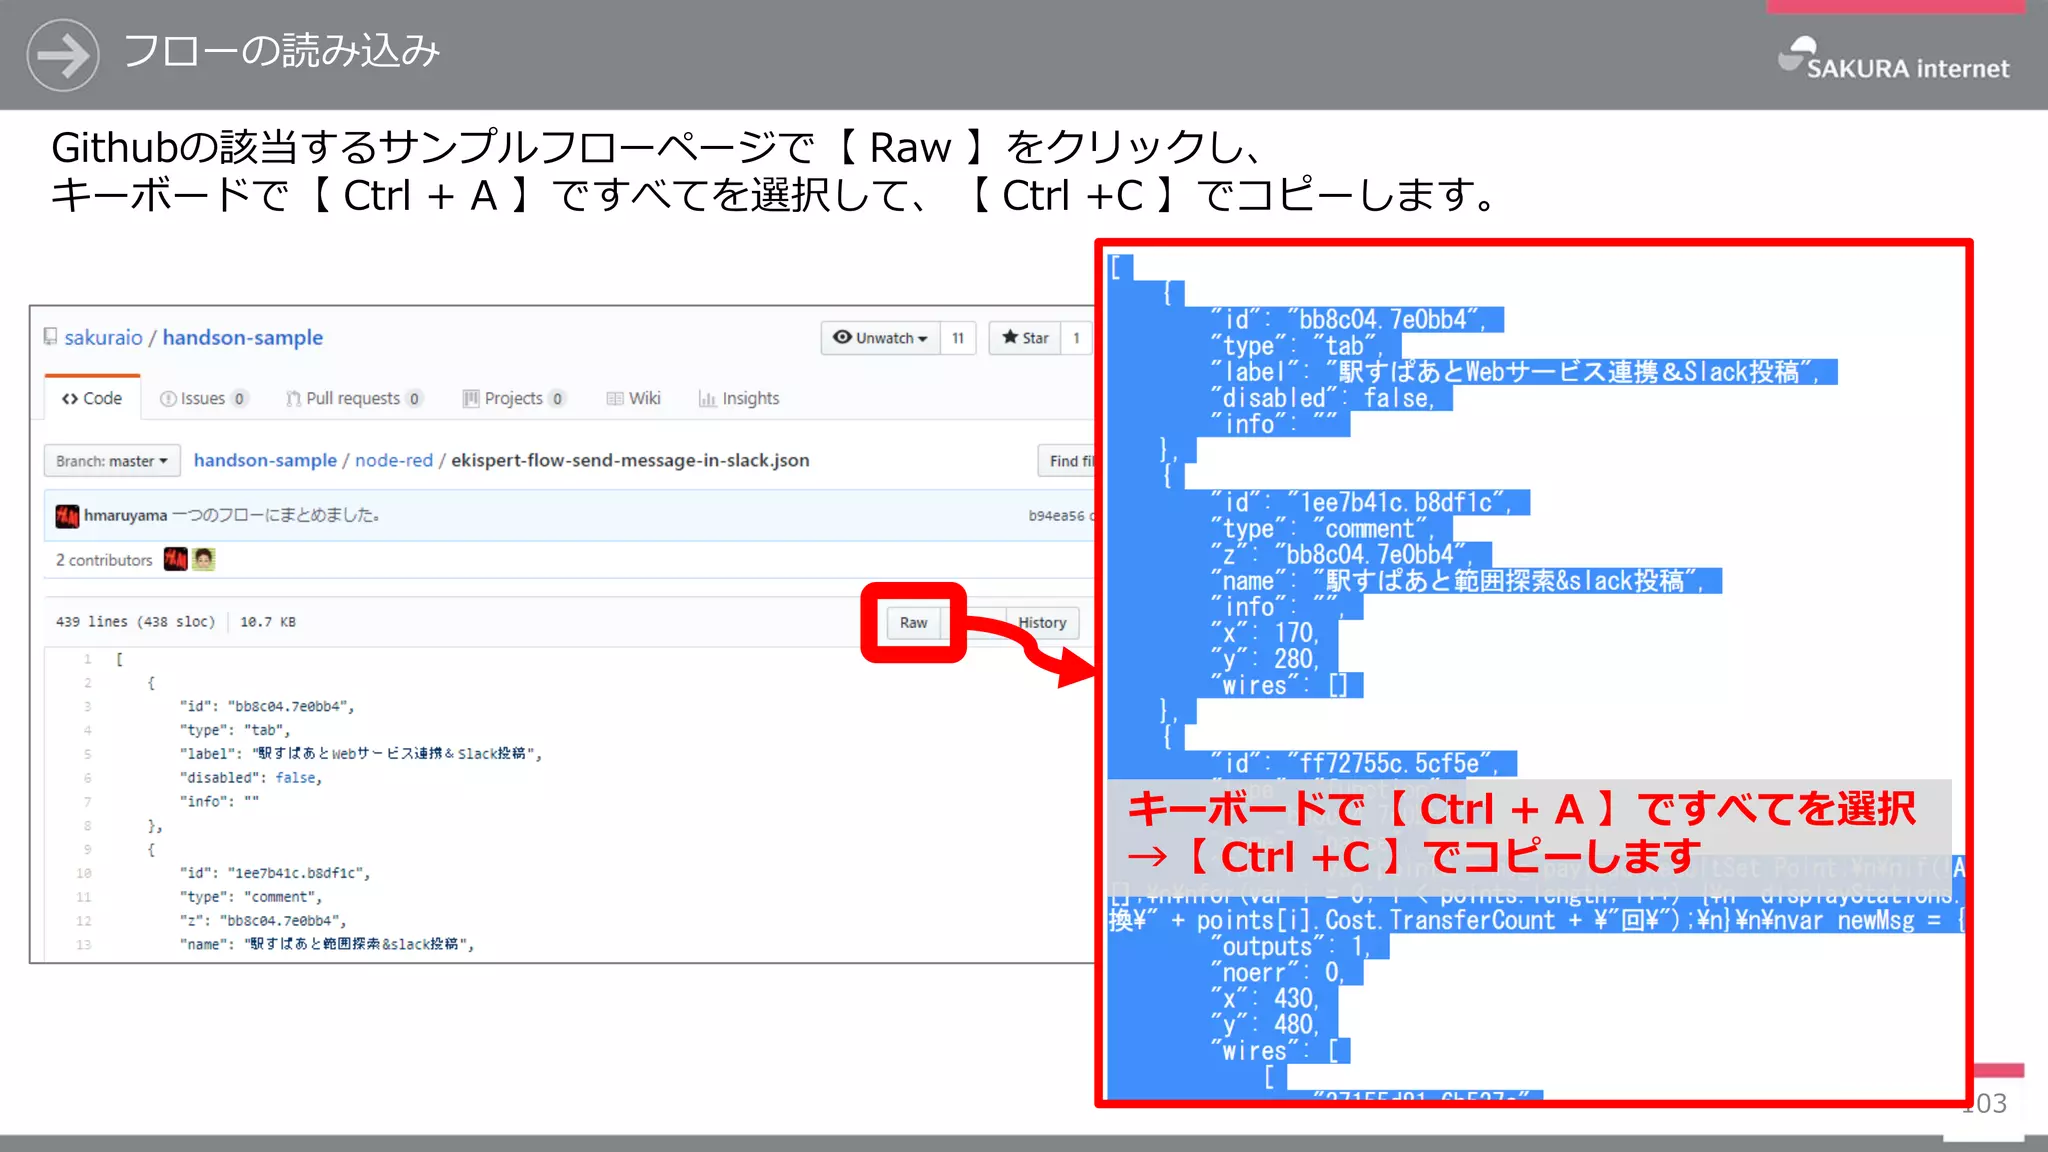
Task: Click the Code brackets icon
Action: coord(70,399)
